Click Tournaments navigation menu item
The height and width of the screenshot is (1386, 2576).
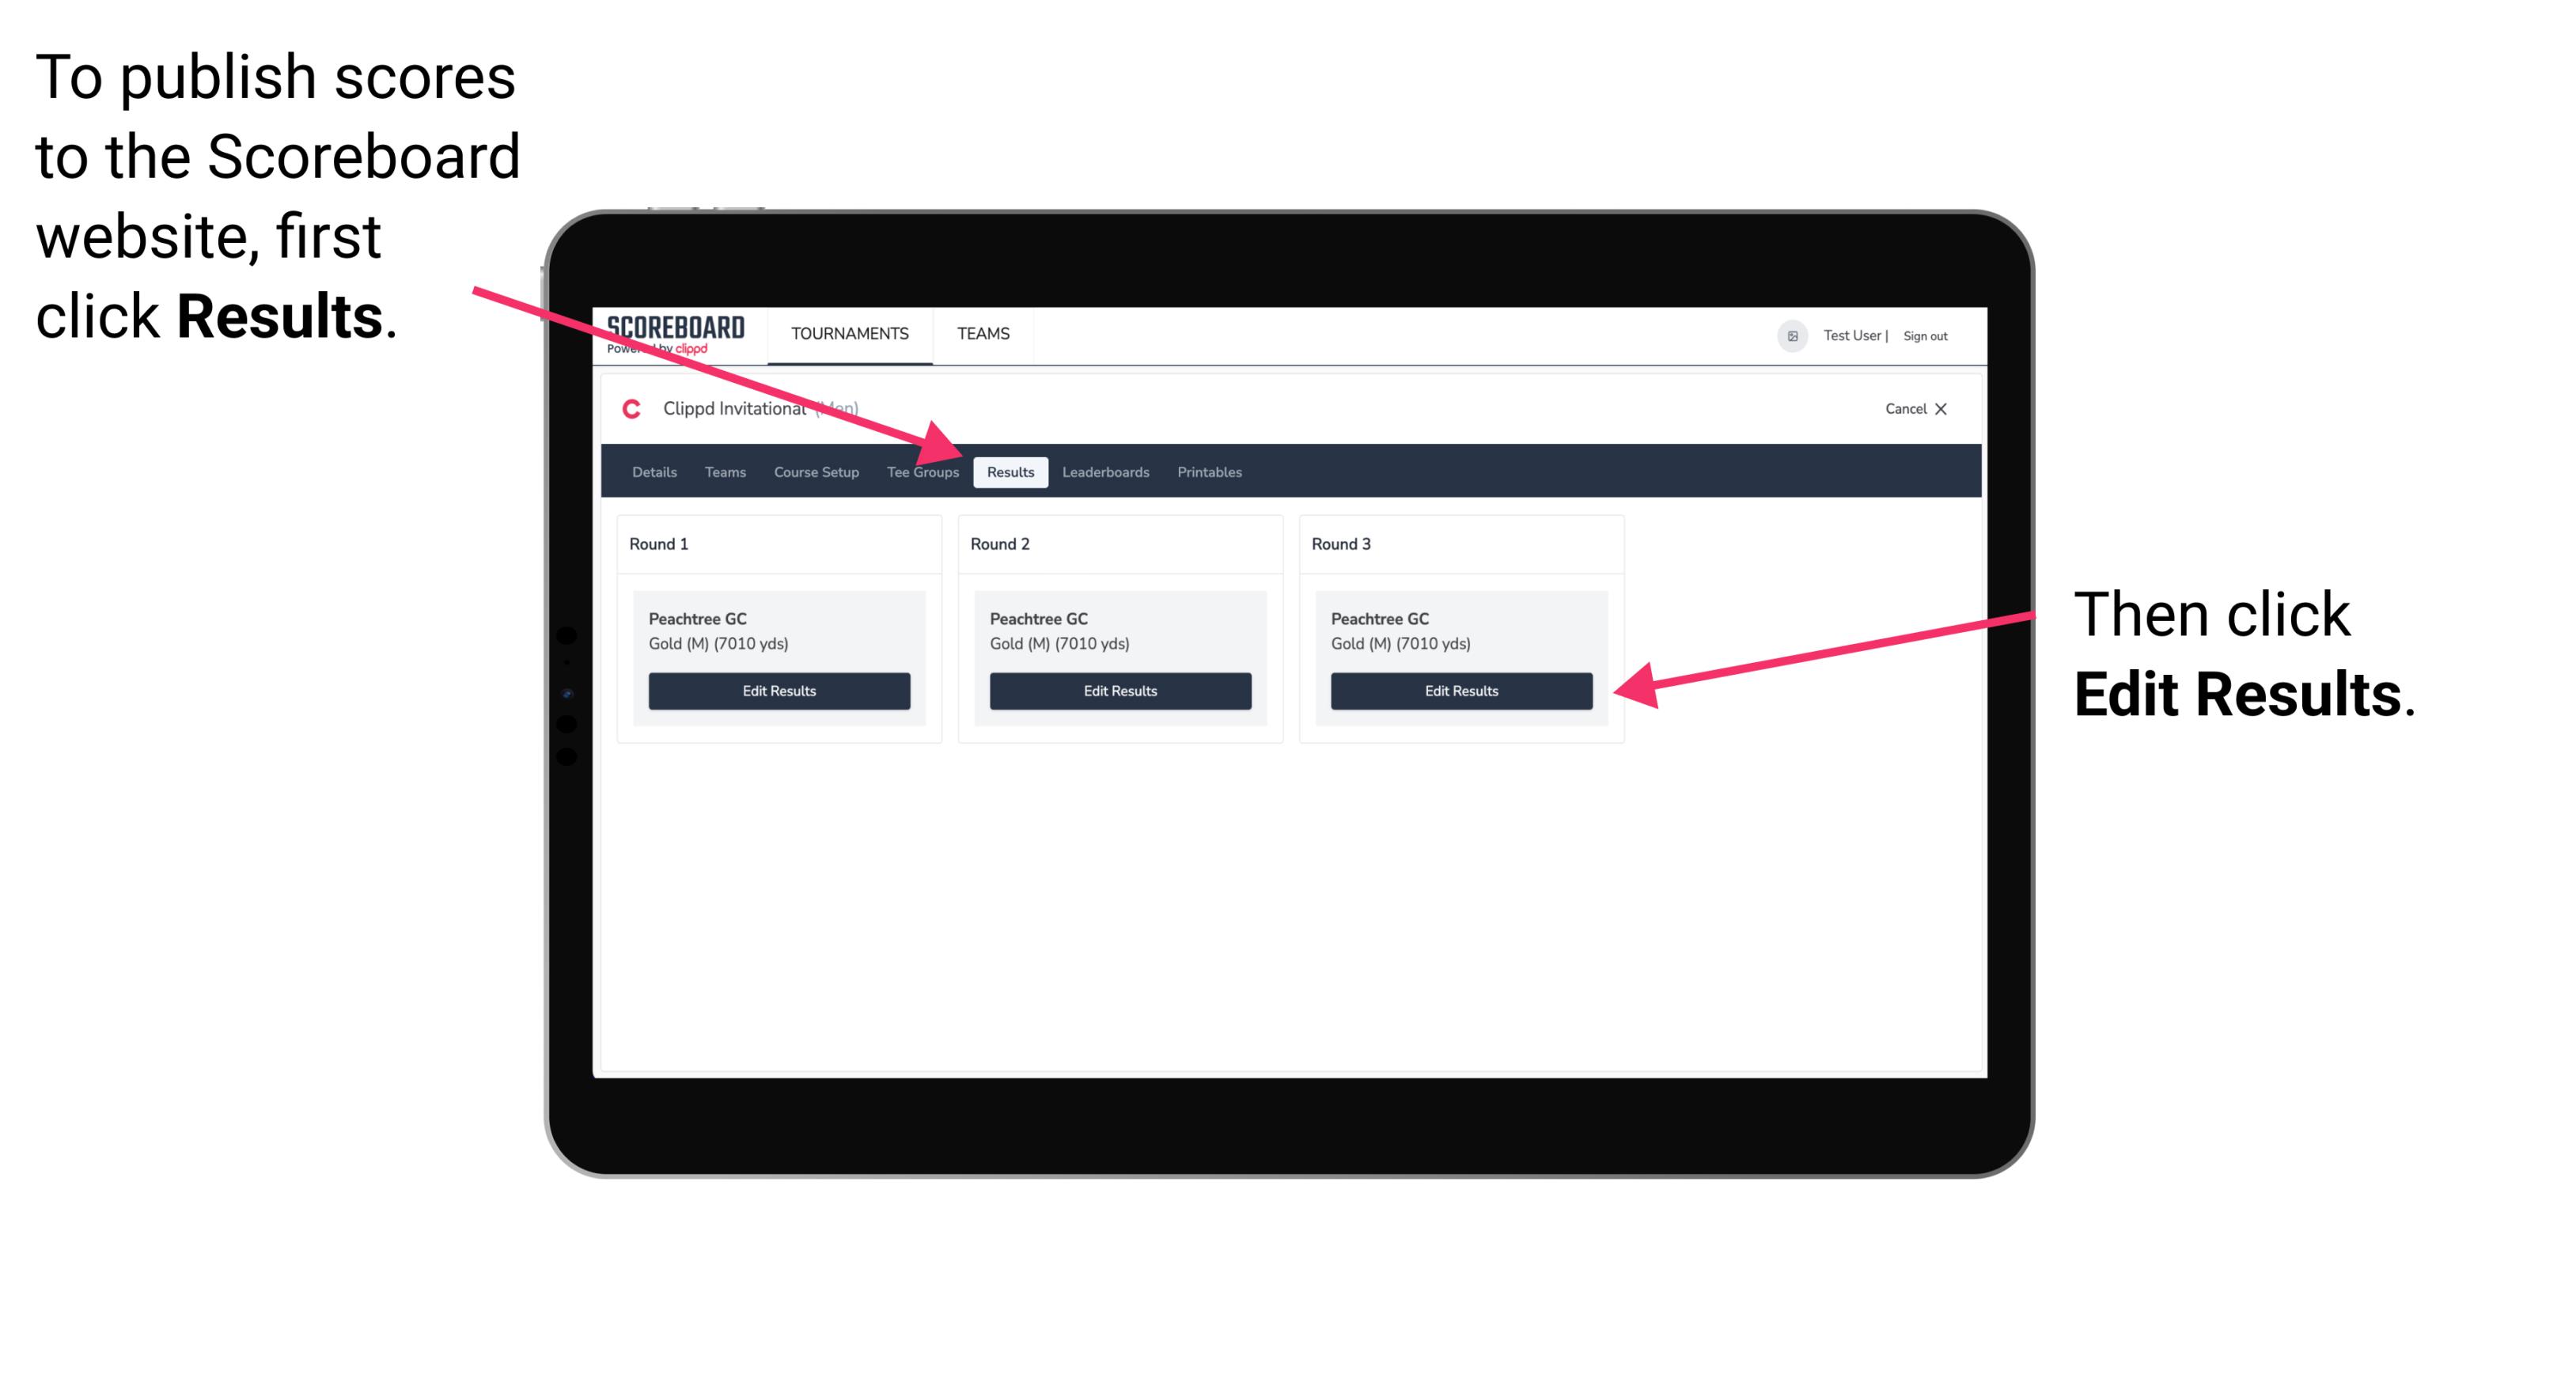(848, 333)
